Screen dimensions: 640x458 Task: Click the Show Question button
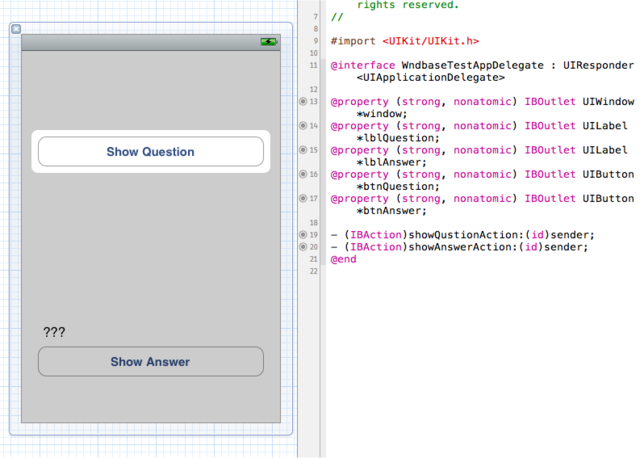point(151,151)
